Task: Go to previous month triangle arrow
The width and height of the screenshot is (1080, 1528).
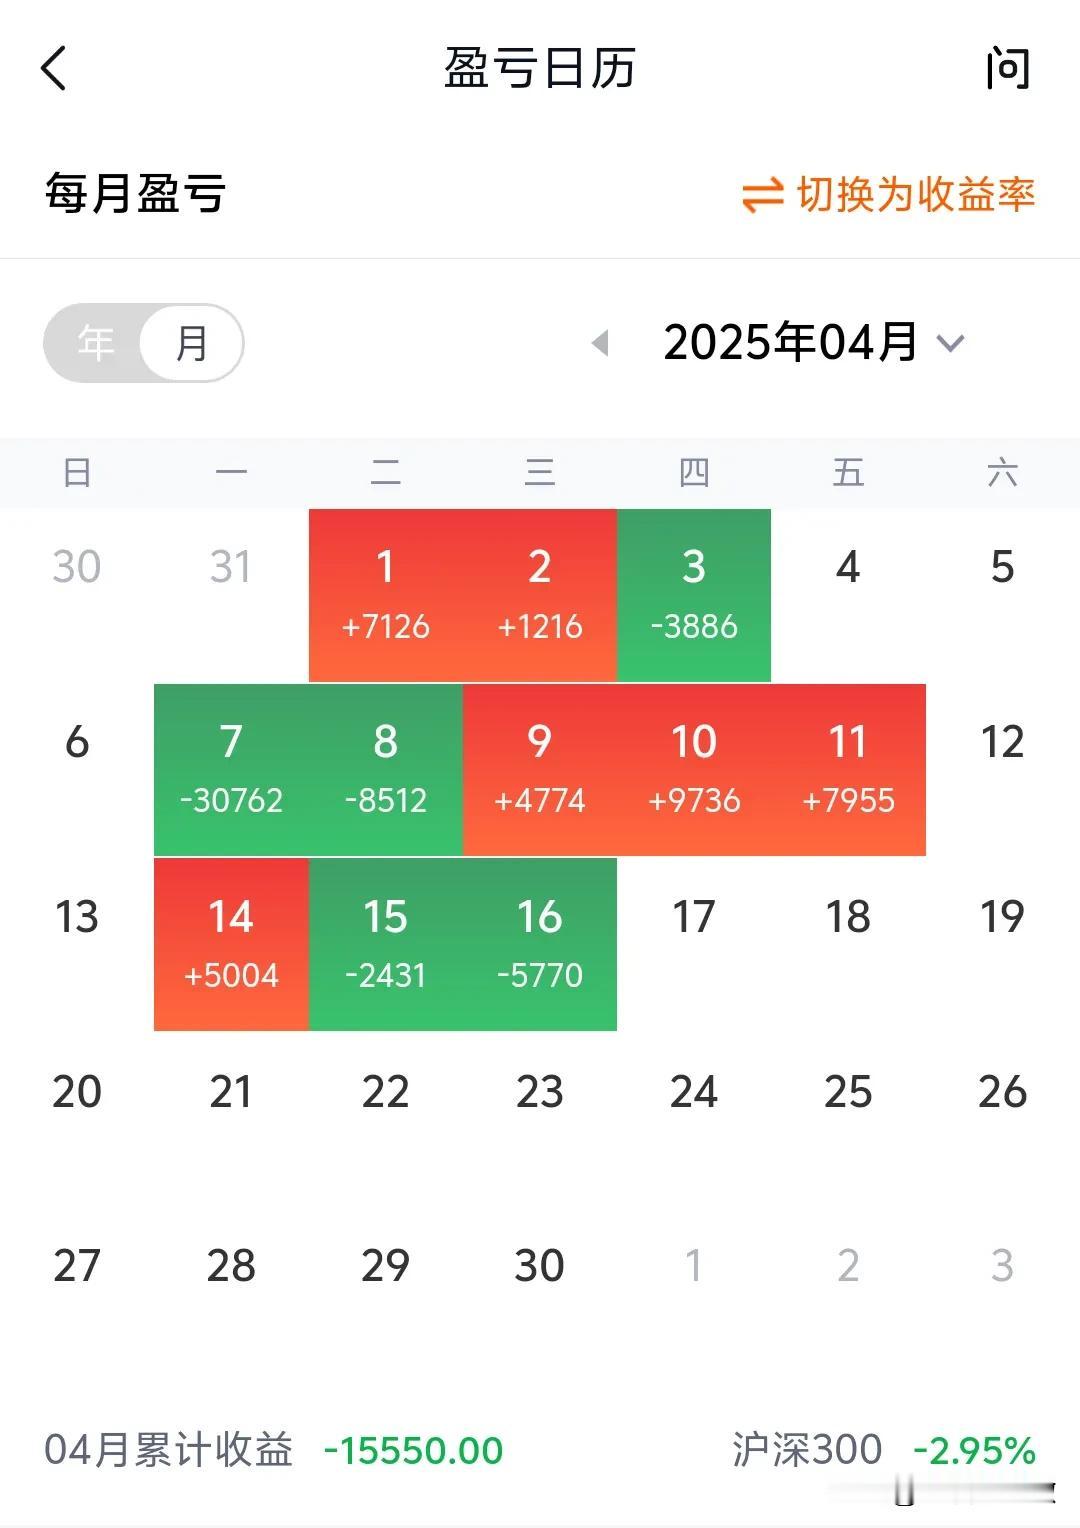Action: point(600,343)
